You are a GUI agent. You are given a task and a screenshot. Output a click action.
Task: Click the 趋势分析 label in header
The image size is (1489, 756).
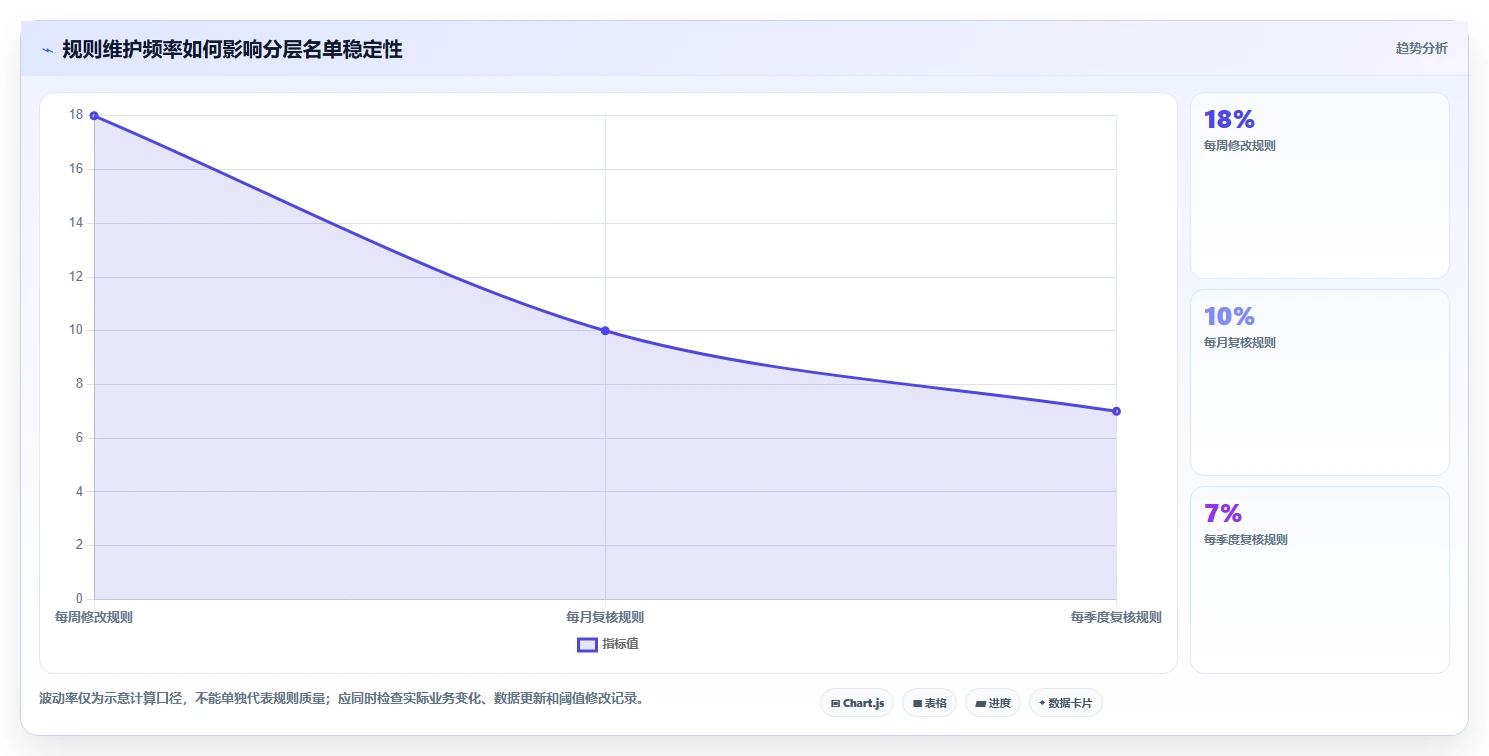coord(1422,49)
